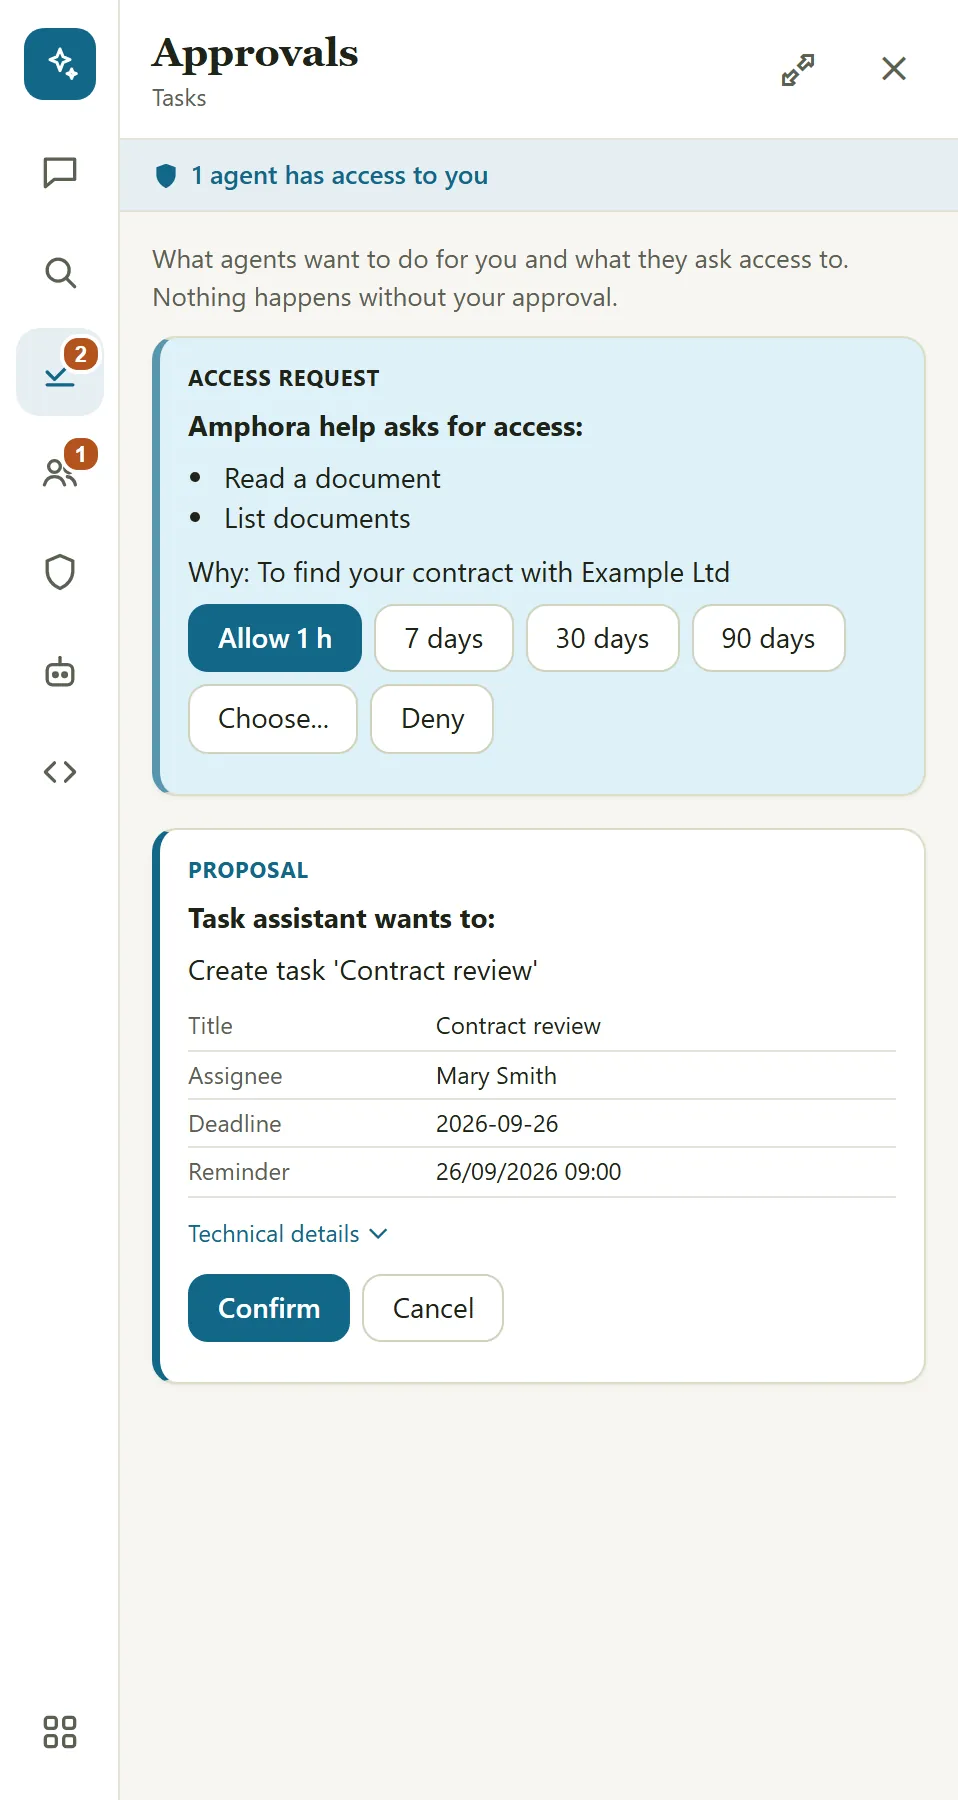958x1800 pixels.
Task: Open the shield icon in sidebar
Action: tap(60, 572)
